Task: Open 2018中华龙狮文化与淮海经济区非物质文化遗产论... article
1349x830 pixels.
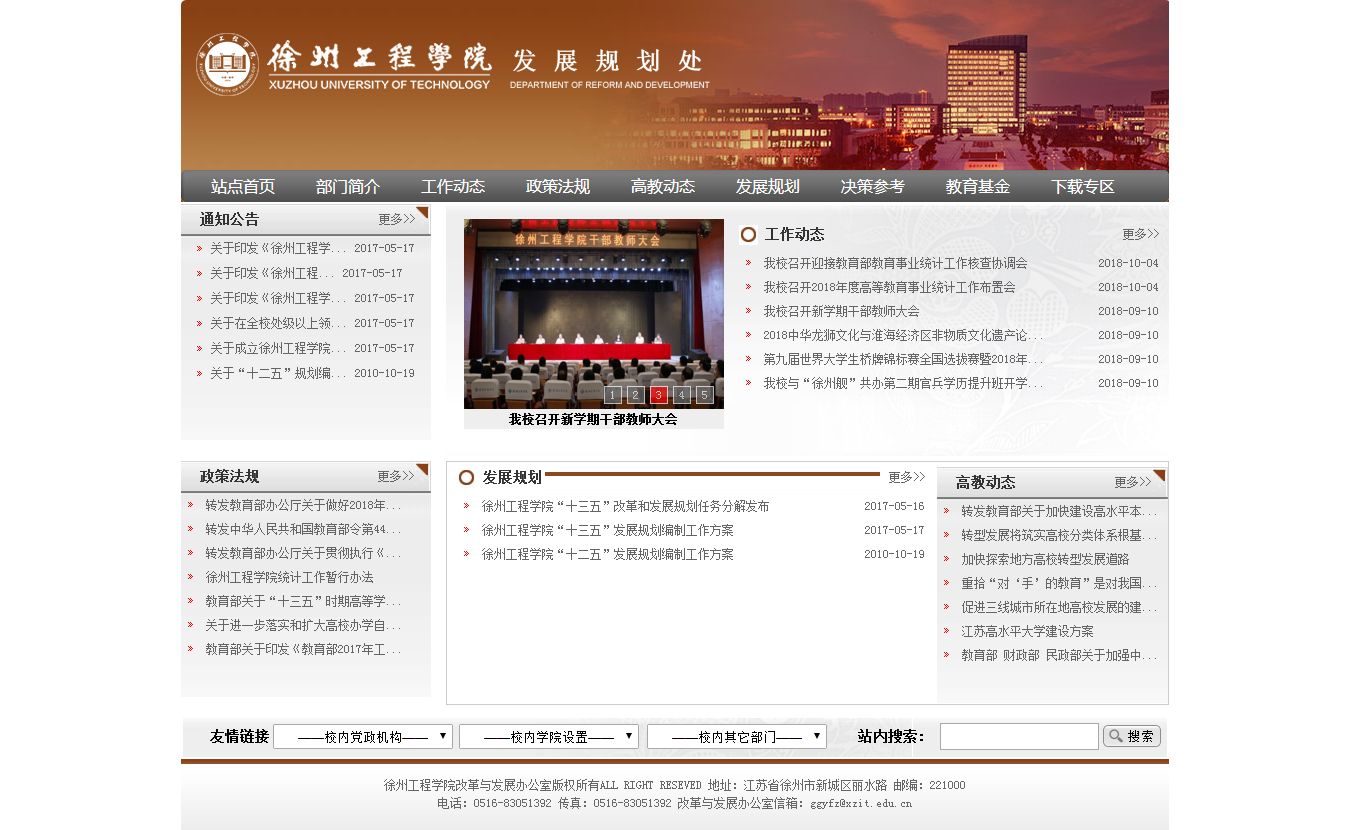Action: (x=903, y=335)
